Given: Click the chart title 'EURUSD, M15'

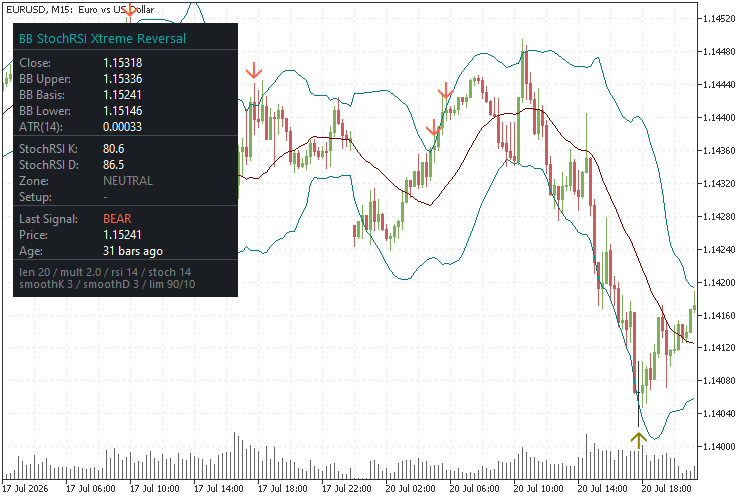Looking at the screenshot, I should tap(39, 9).
